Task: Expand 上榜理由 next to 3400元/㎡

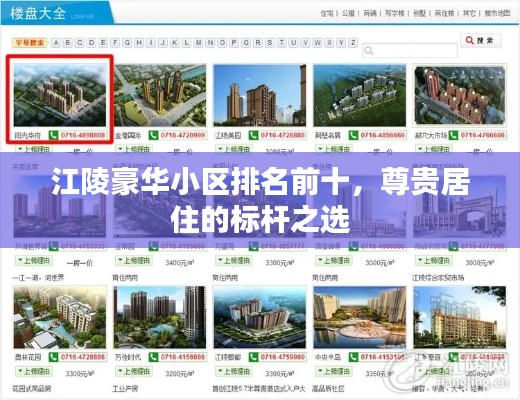Action: 134,261
